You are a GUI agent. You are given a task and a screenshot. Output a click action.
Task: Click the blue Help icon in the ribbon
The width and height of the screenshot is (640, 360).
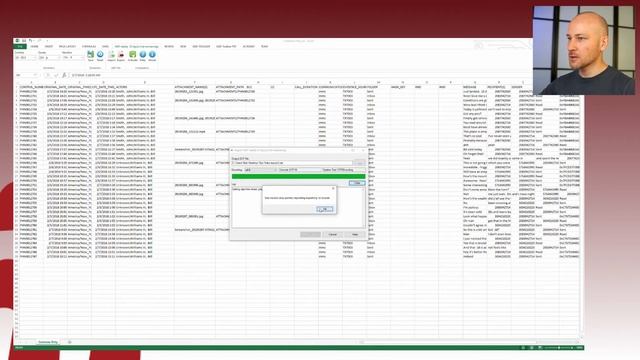[x=143, y=56]
